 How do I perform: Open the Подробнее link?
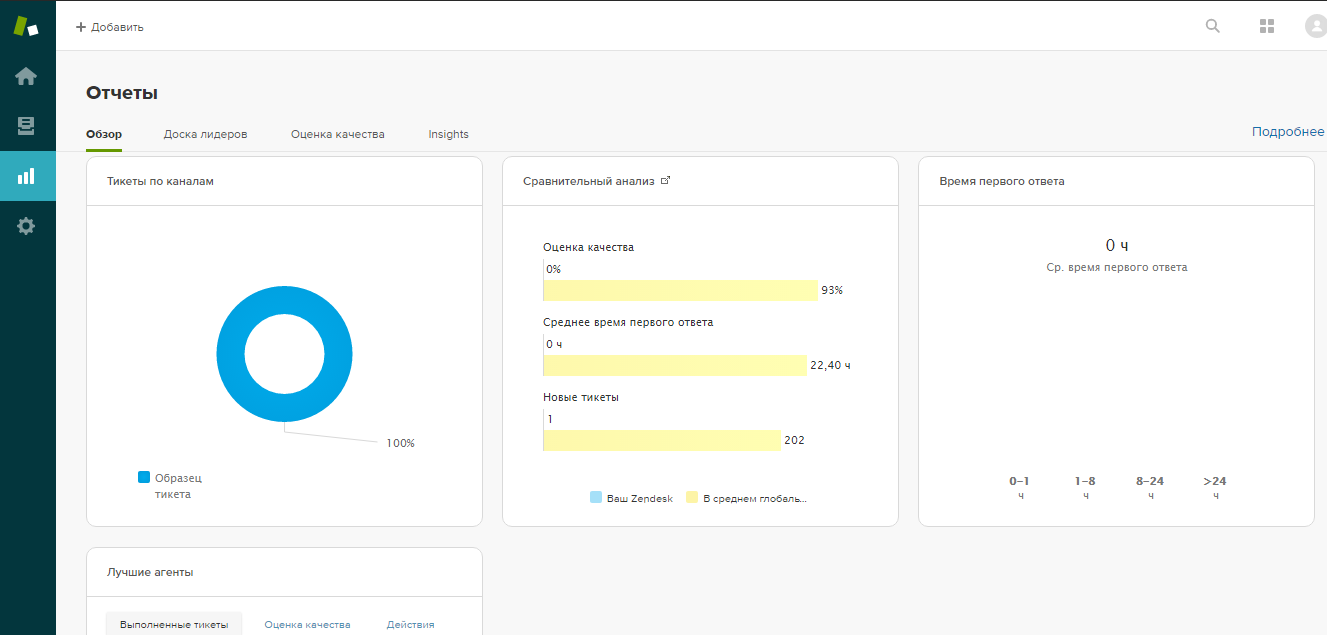tap(1287, 130)
